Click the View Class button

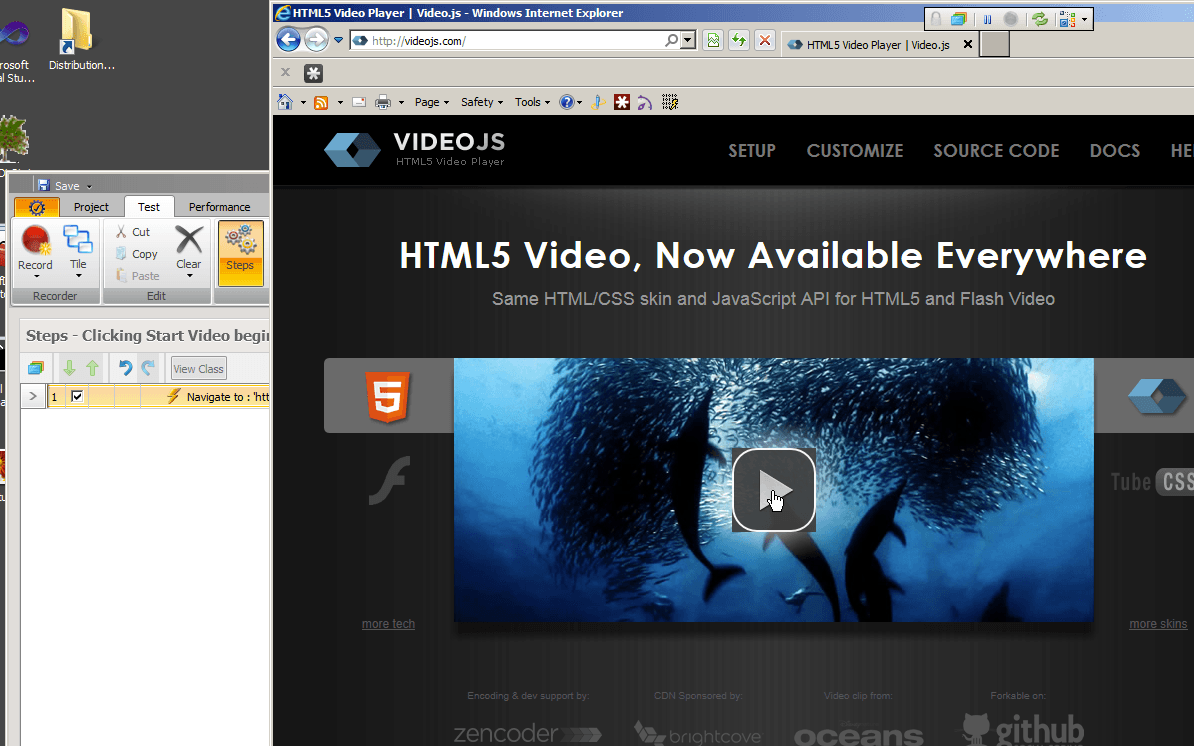(x=199, y=368)
